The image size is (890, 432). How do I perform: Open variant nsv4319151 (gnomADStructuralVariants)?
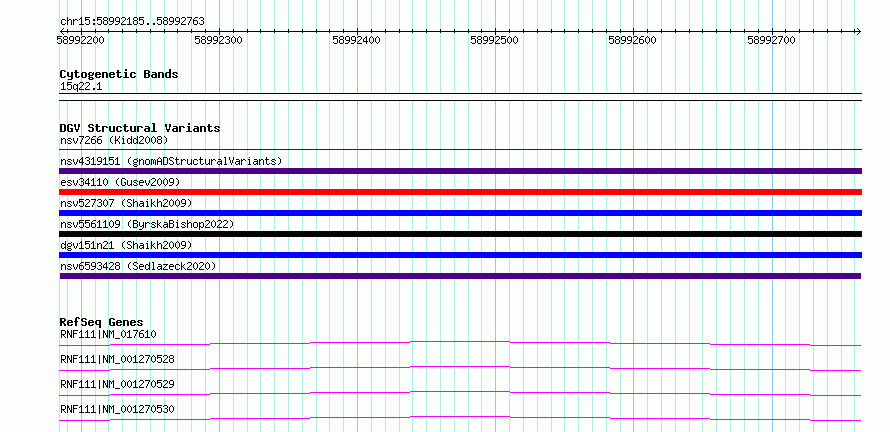click(171, 161)
